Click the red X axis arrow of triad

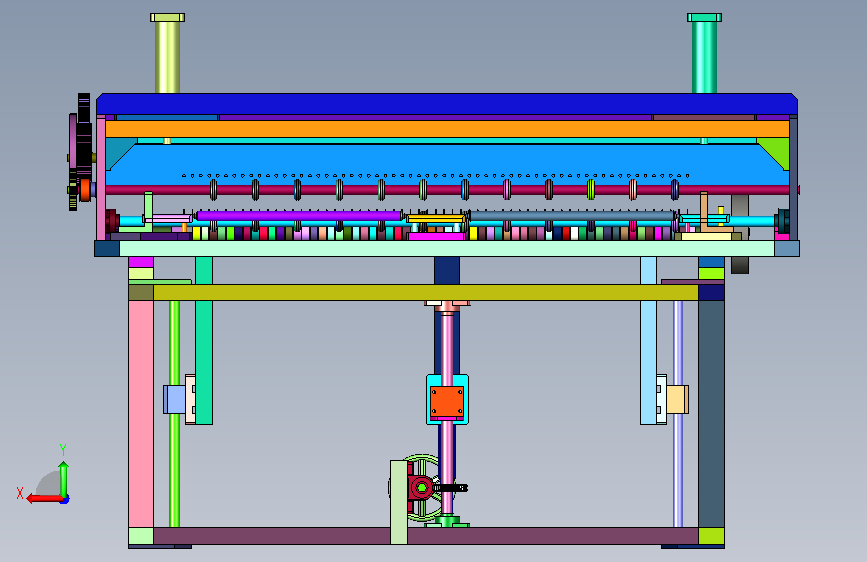(x=43, y=499)
